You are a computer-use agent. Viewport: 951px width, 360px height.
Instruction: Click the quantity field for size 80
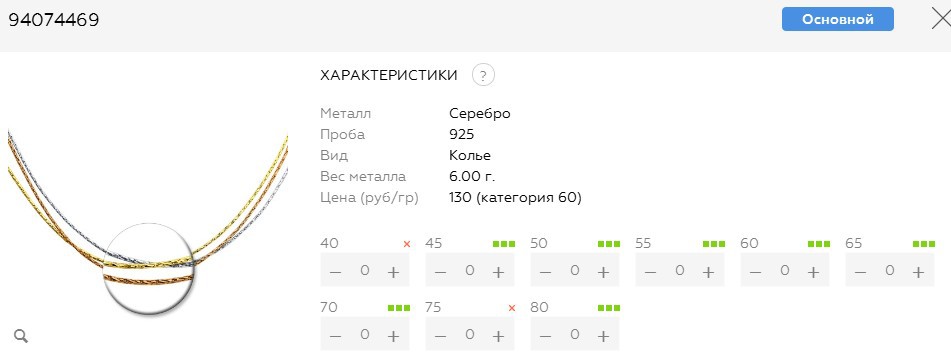(574, 334)
